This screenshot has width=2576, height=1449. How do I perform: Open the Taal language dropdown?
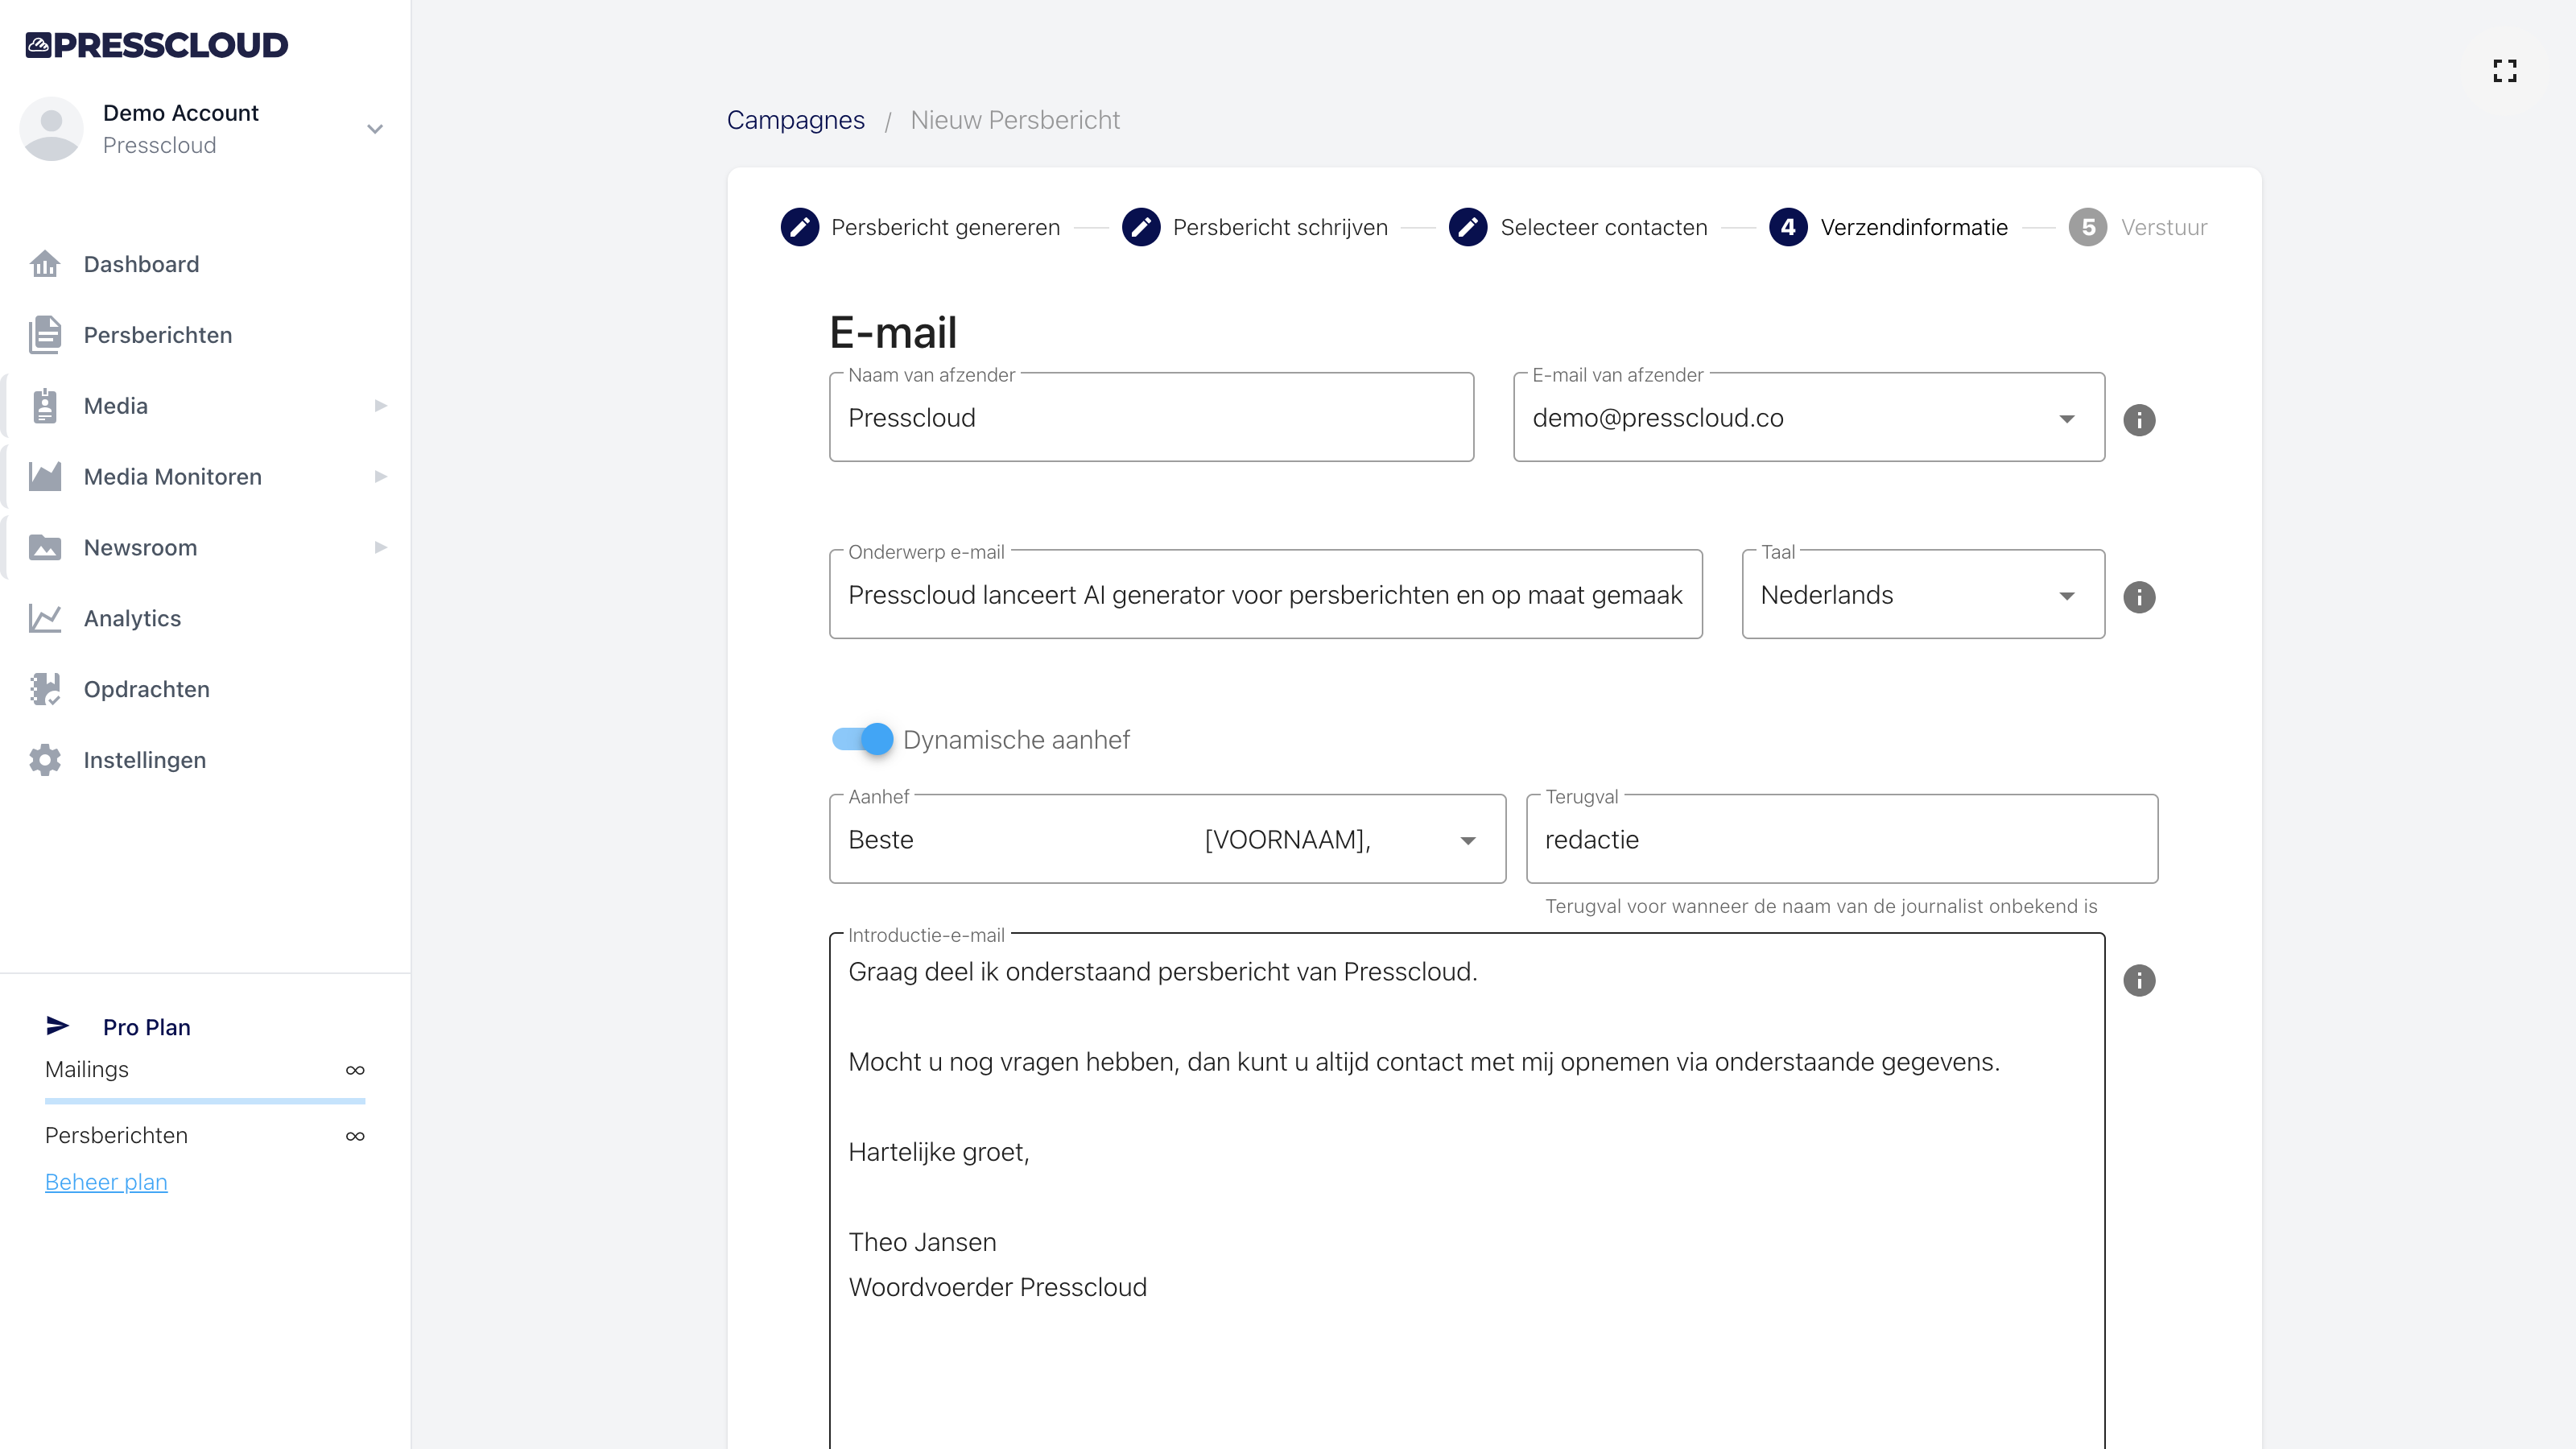pos(2066,595)
